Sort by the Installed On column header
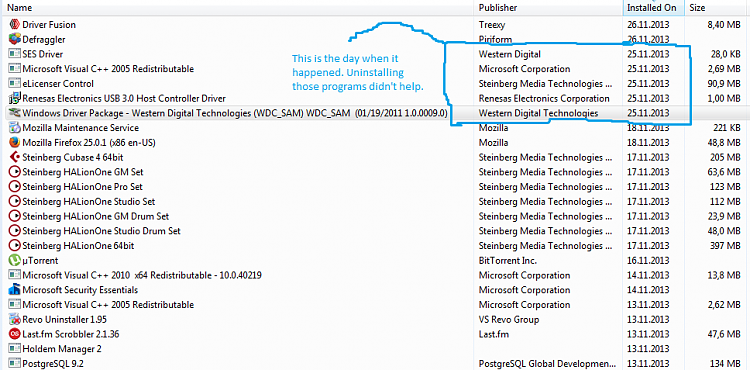 tap(654, 8)
